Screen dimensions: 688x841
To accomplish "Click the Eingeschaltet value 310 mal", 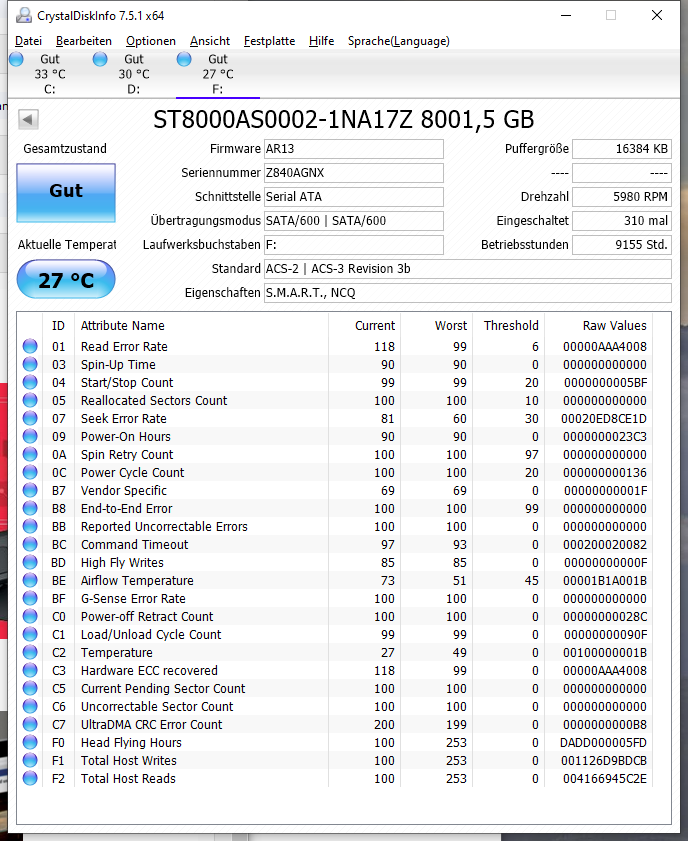I will tap(622, 220).
